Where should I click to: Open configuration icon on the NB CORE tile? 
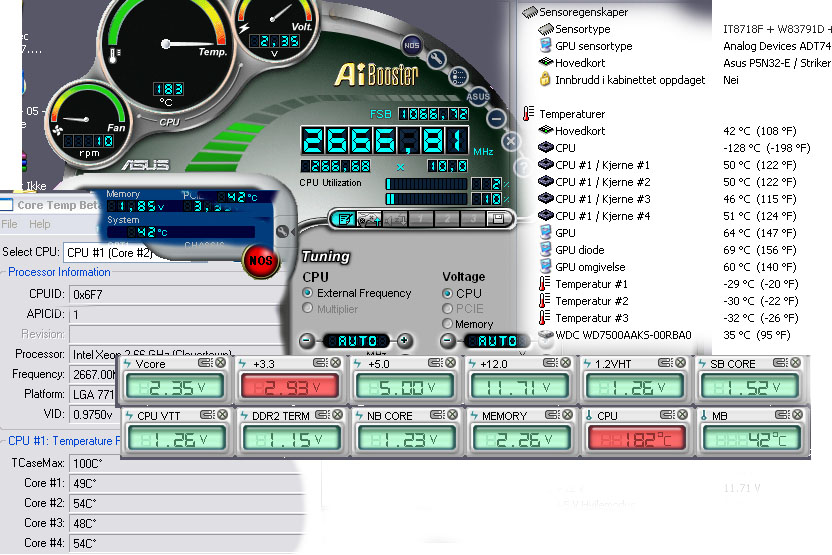(x=437, y=414)
